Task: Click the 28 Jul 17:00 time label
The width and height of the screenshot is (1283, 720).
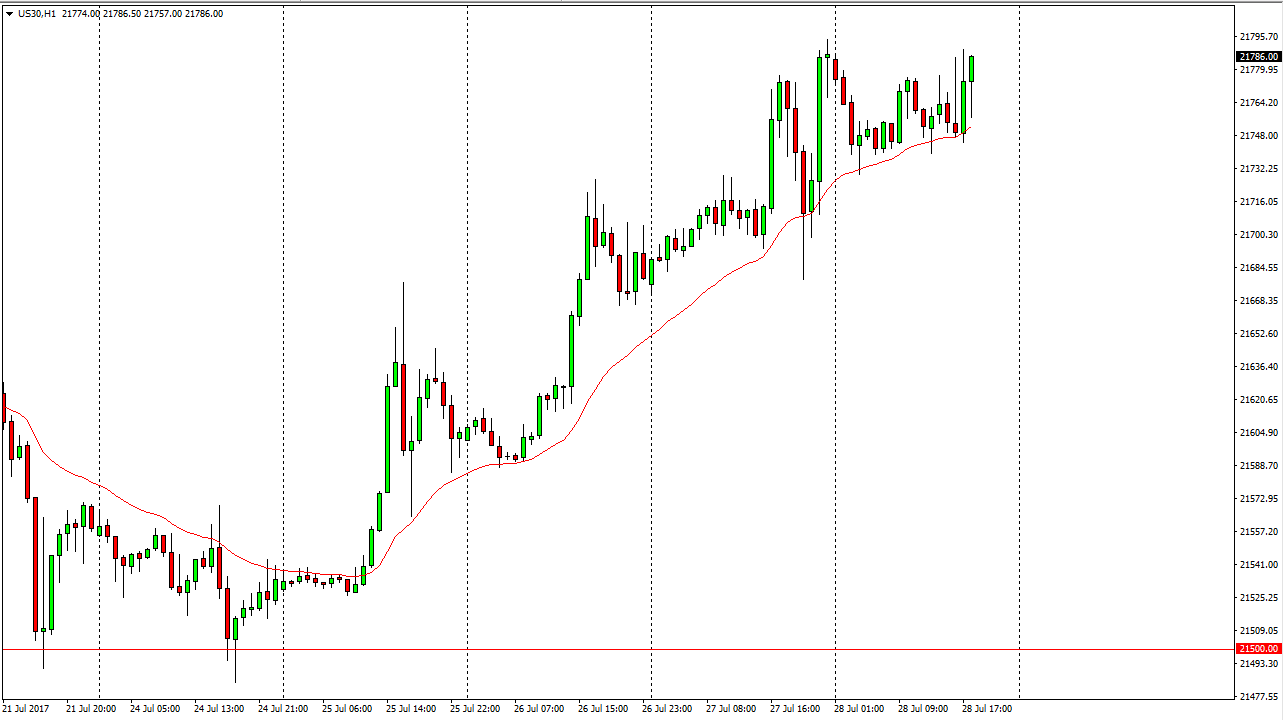Action: coord(986,709)
